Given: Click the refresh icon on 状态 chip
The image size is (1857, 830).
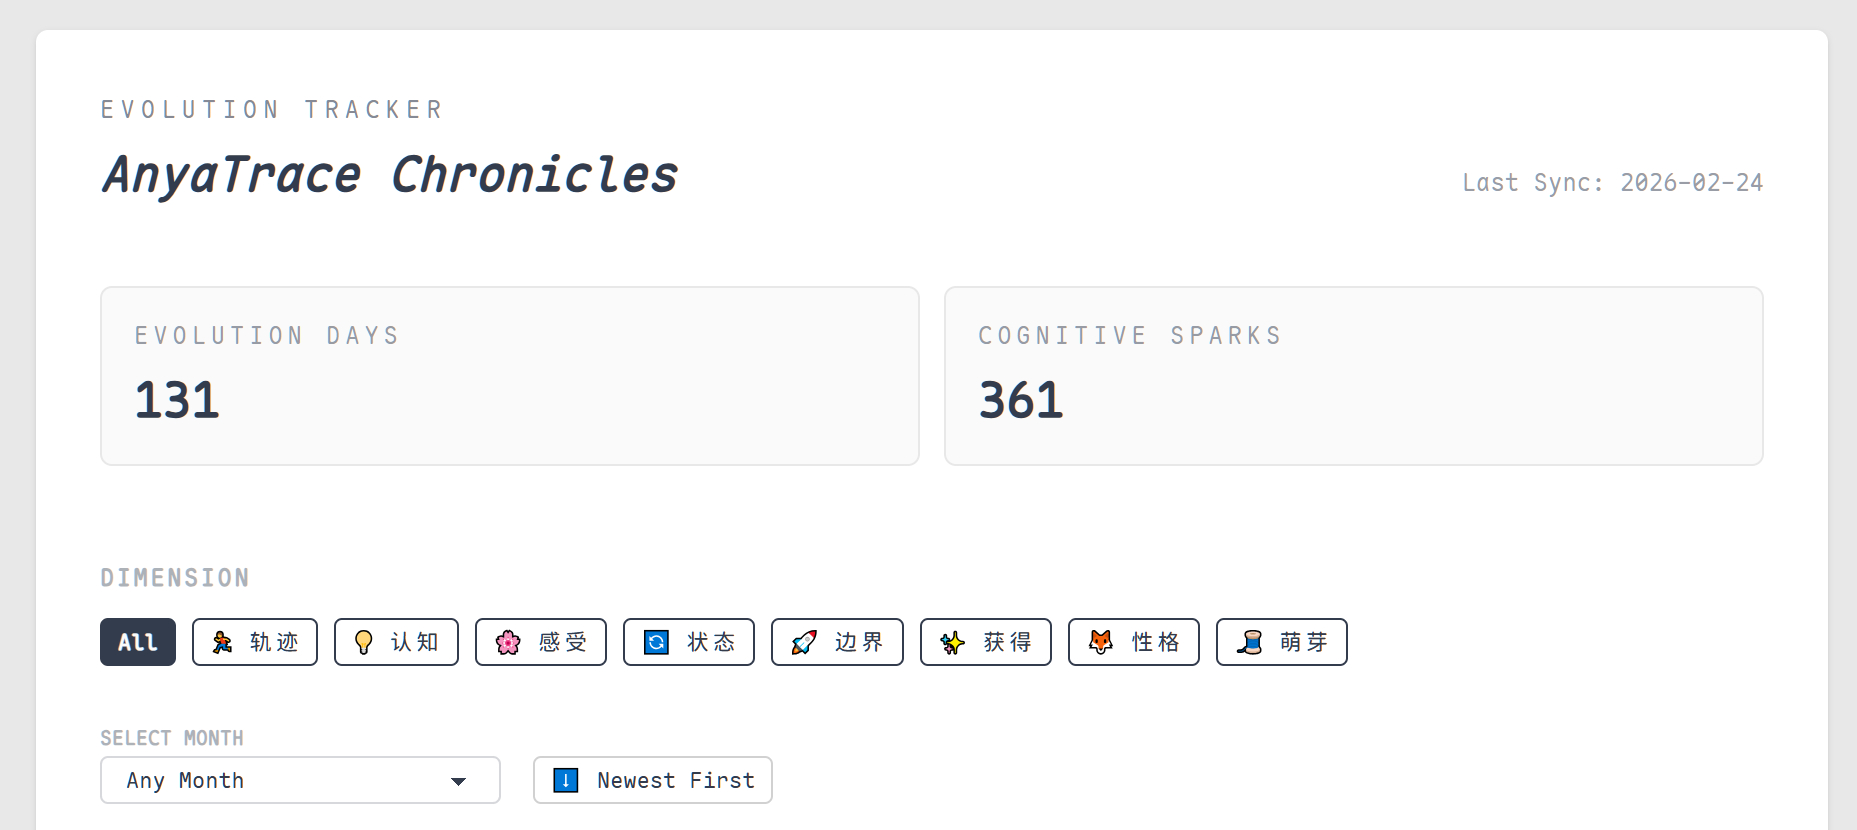Looking at the screenshot, I should click(656, 642).
